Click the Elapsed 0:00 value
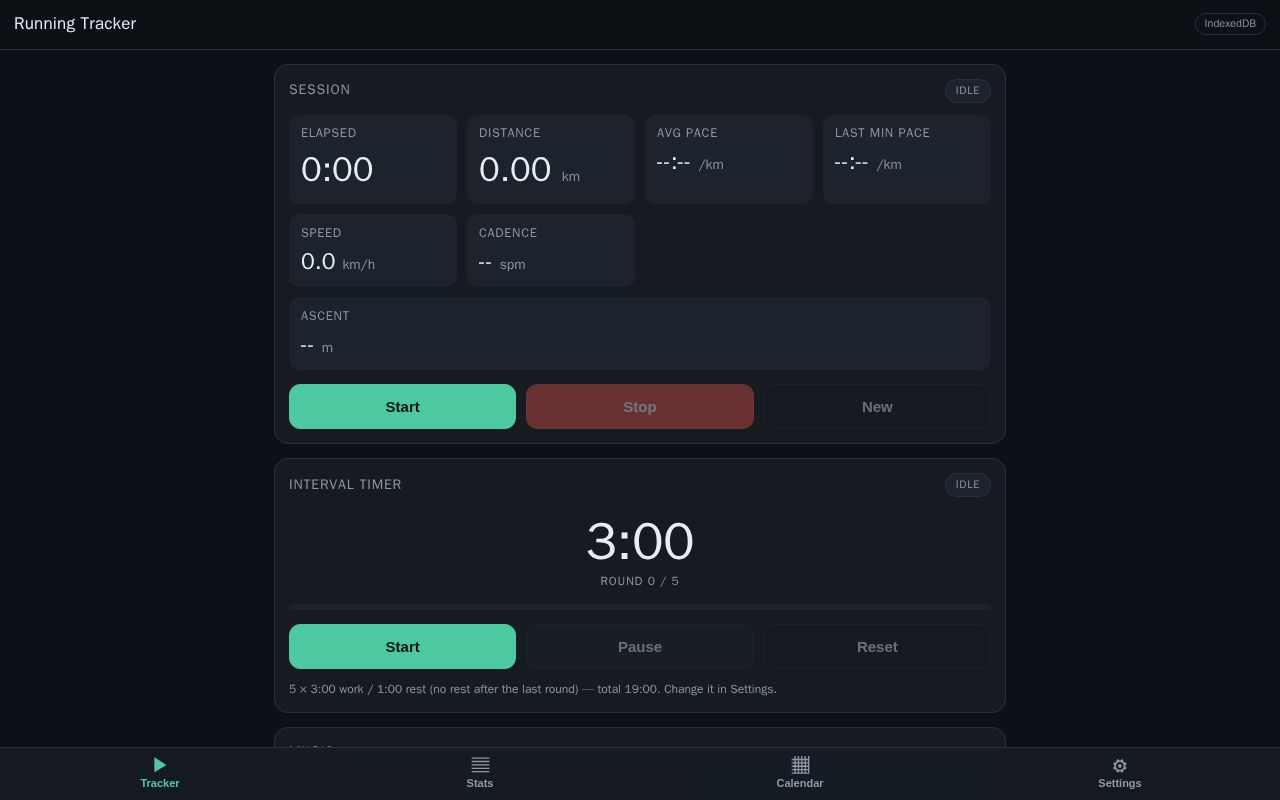This screenshot has width=1280, height=800. click(337, 170)
